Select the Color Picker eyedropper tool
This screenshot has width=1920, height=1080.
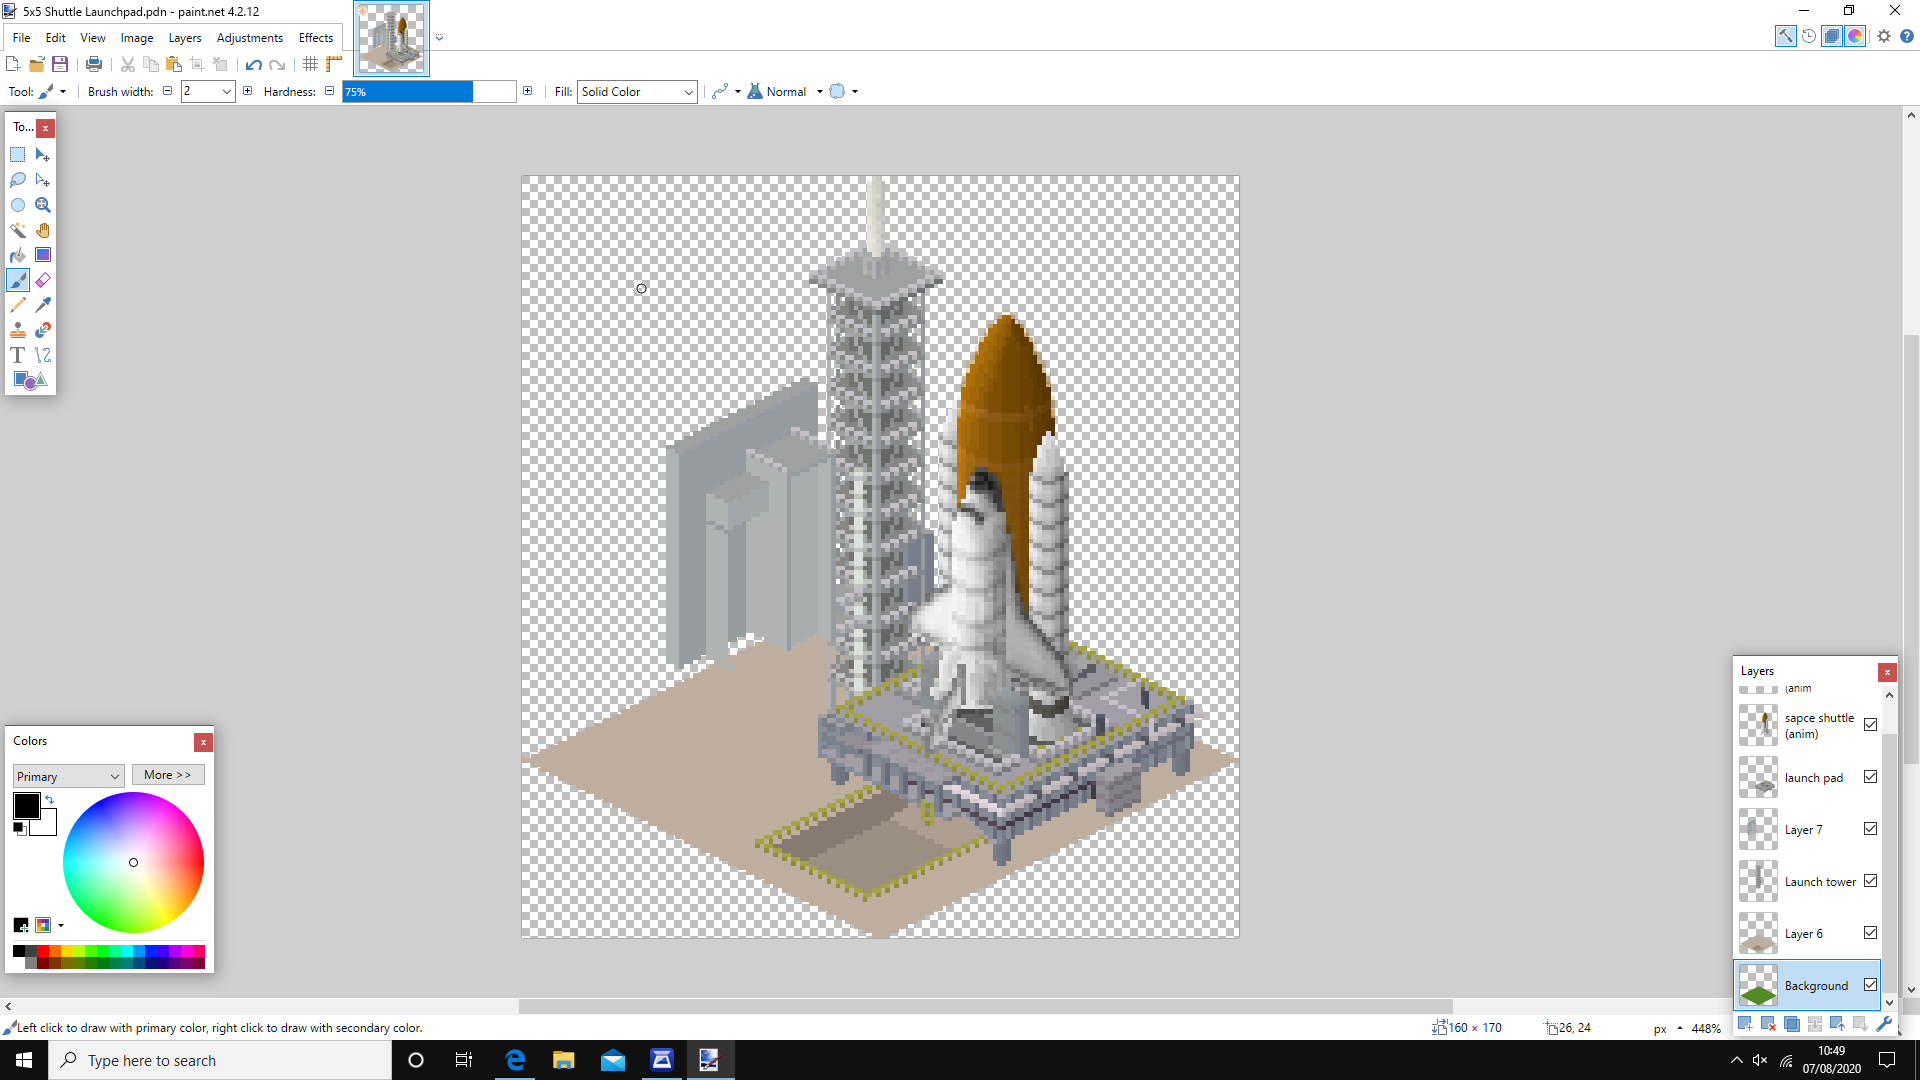(x=43, y=305)
